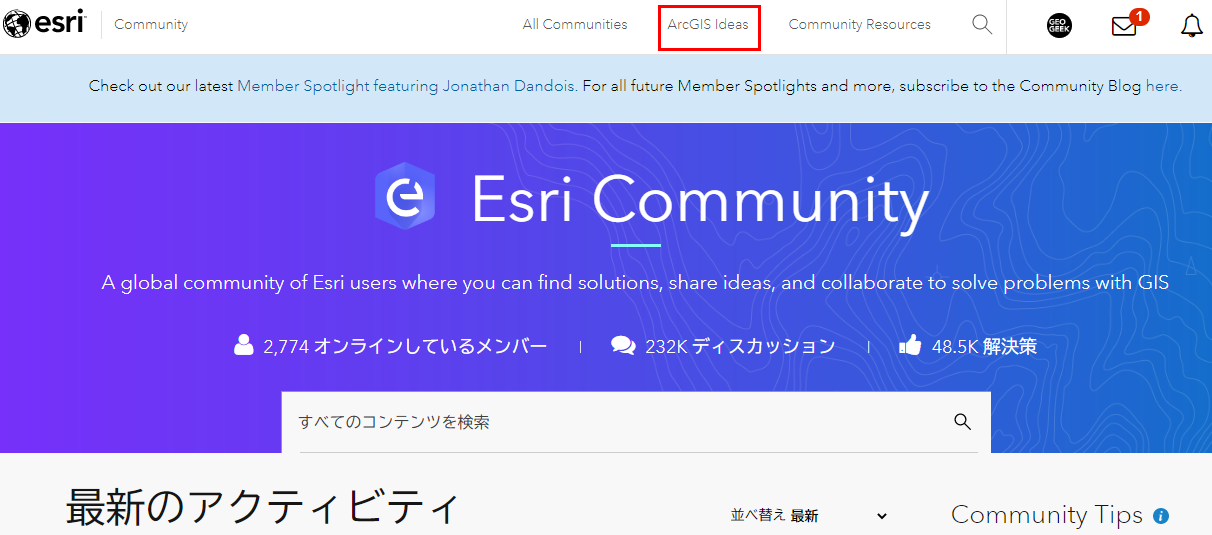Click the Community Tips info icon

pos(1161,516)
